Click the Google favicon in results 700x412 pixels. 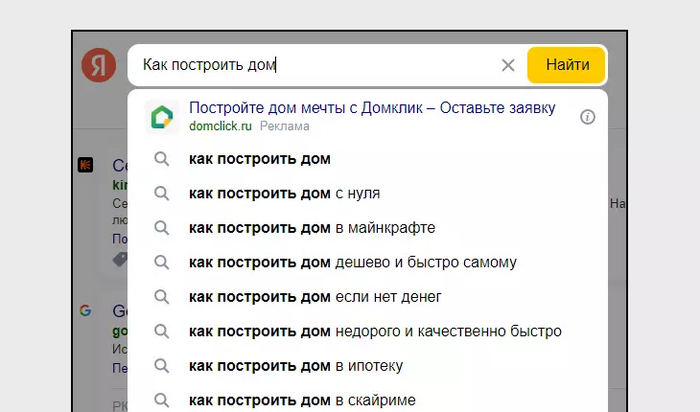(86, 311)
